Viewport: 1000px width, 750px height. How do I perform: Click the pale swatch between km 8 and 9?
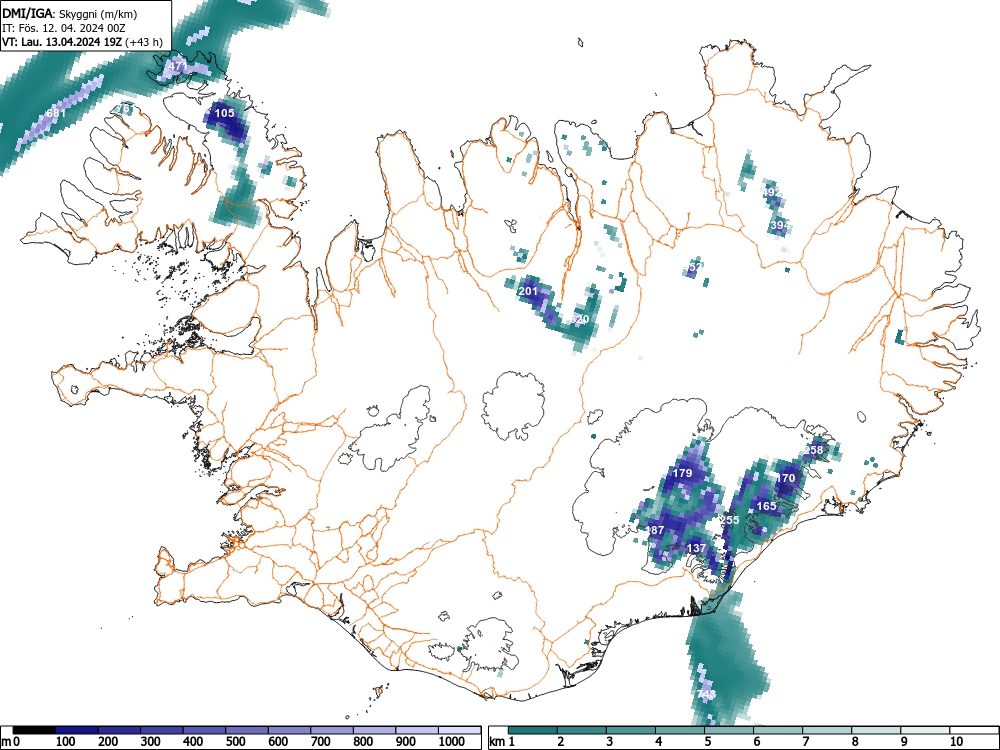point(876,730)
